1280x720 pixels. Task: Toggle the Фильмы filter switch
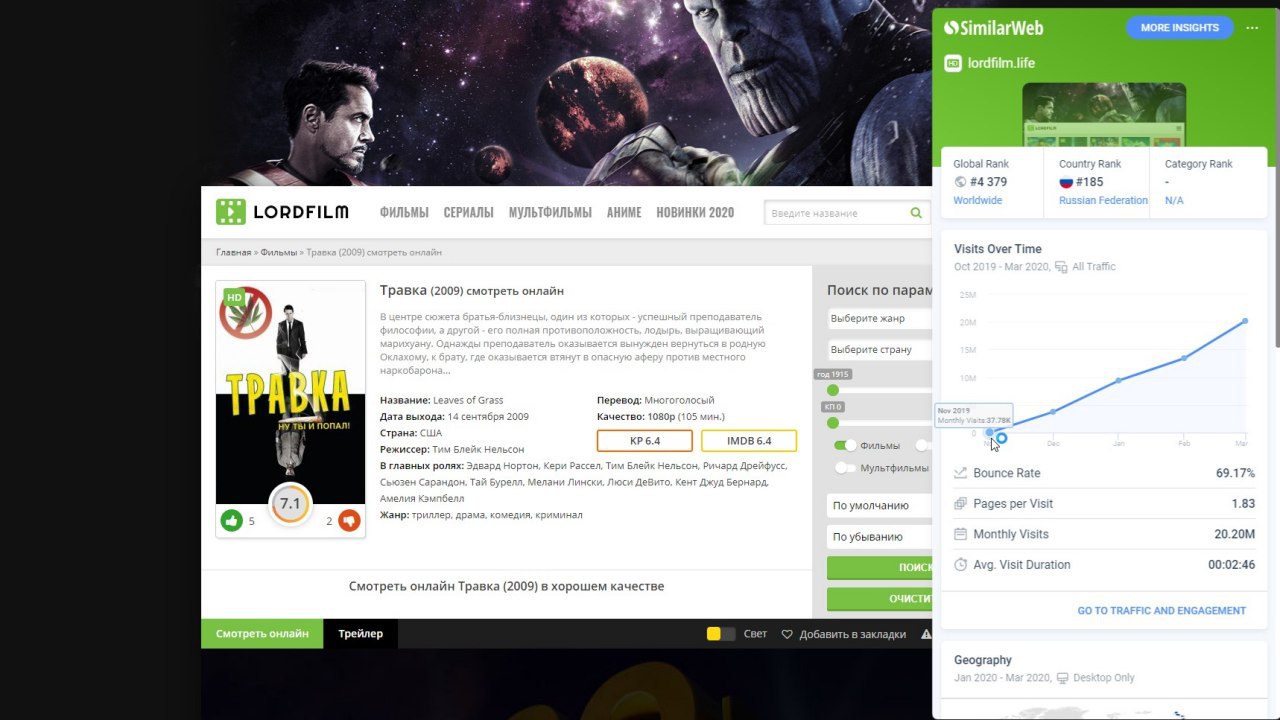point(846,446)
